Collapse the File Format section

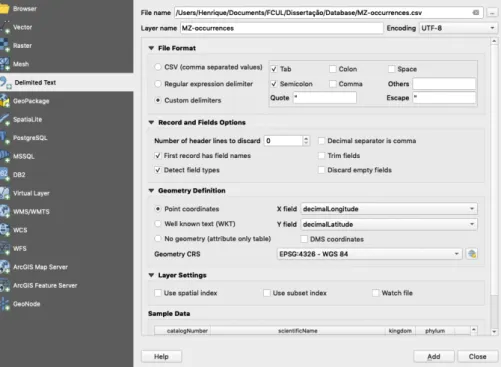point(151,48)
